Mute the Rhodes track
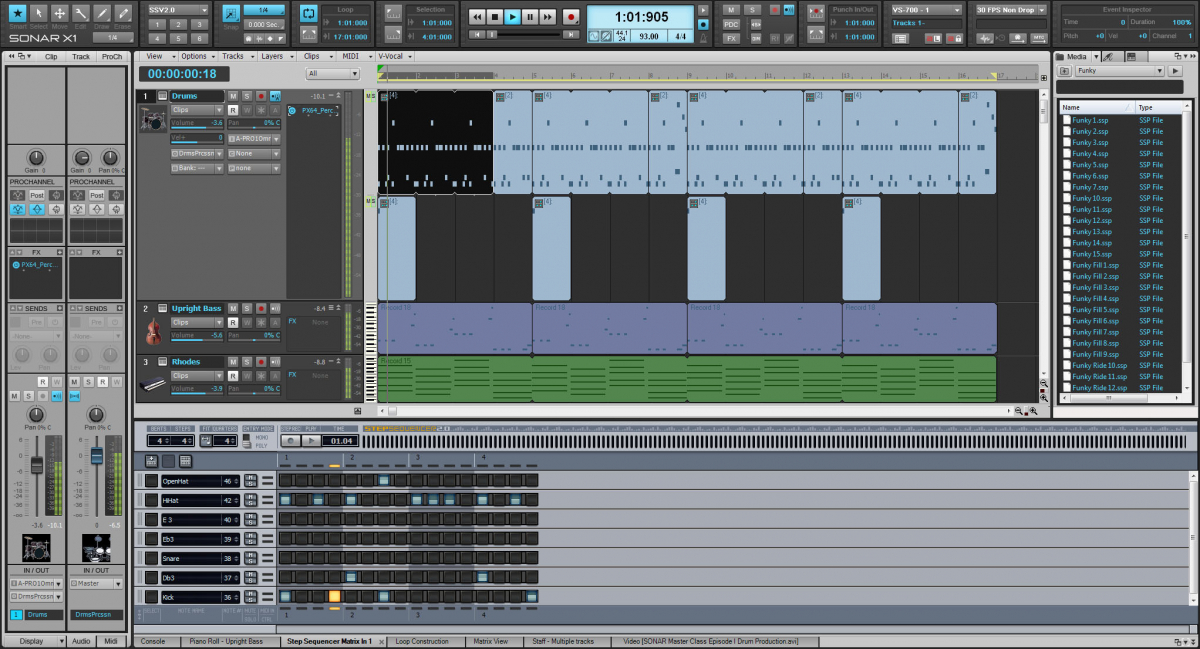This screenshot has height=649, width=1200. (233, 362)
